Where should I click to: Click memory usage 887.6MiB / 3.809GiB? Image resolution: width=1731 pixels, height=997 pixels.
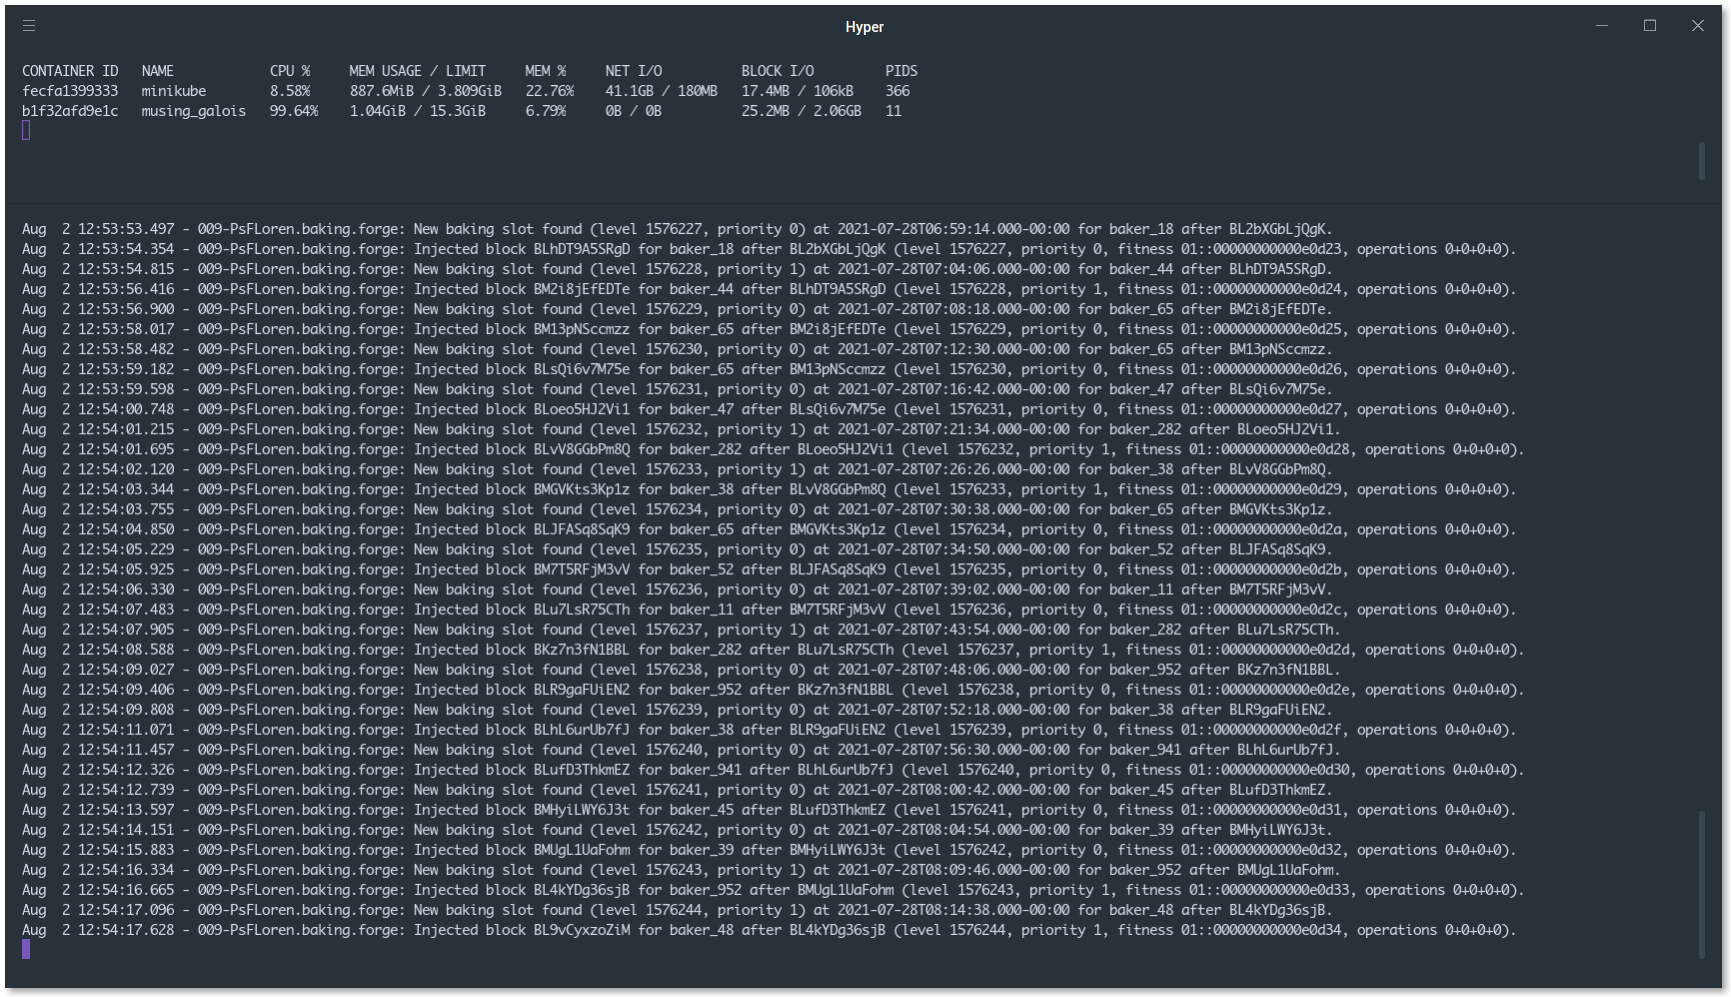tap(425, 91)
